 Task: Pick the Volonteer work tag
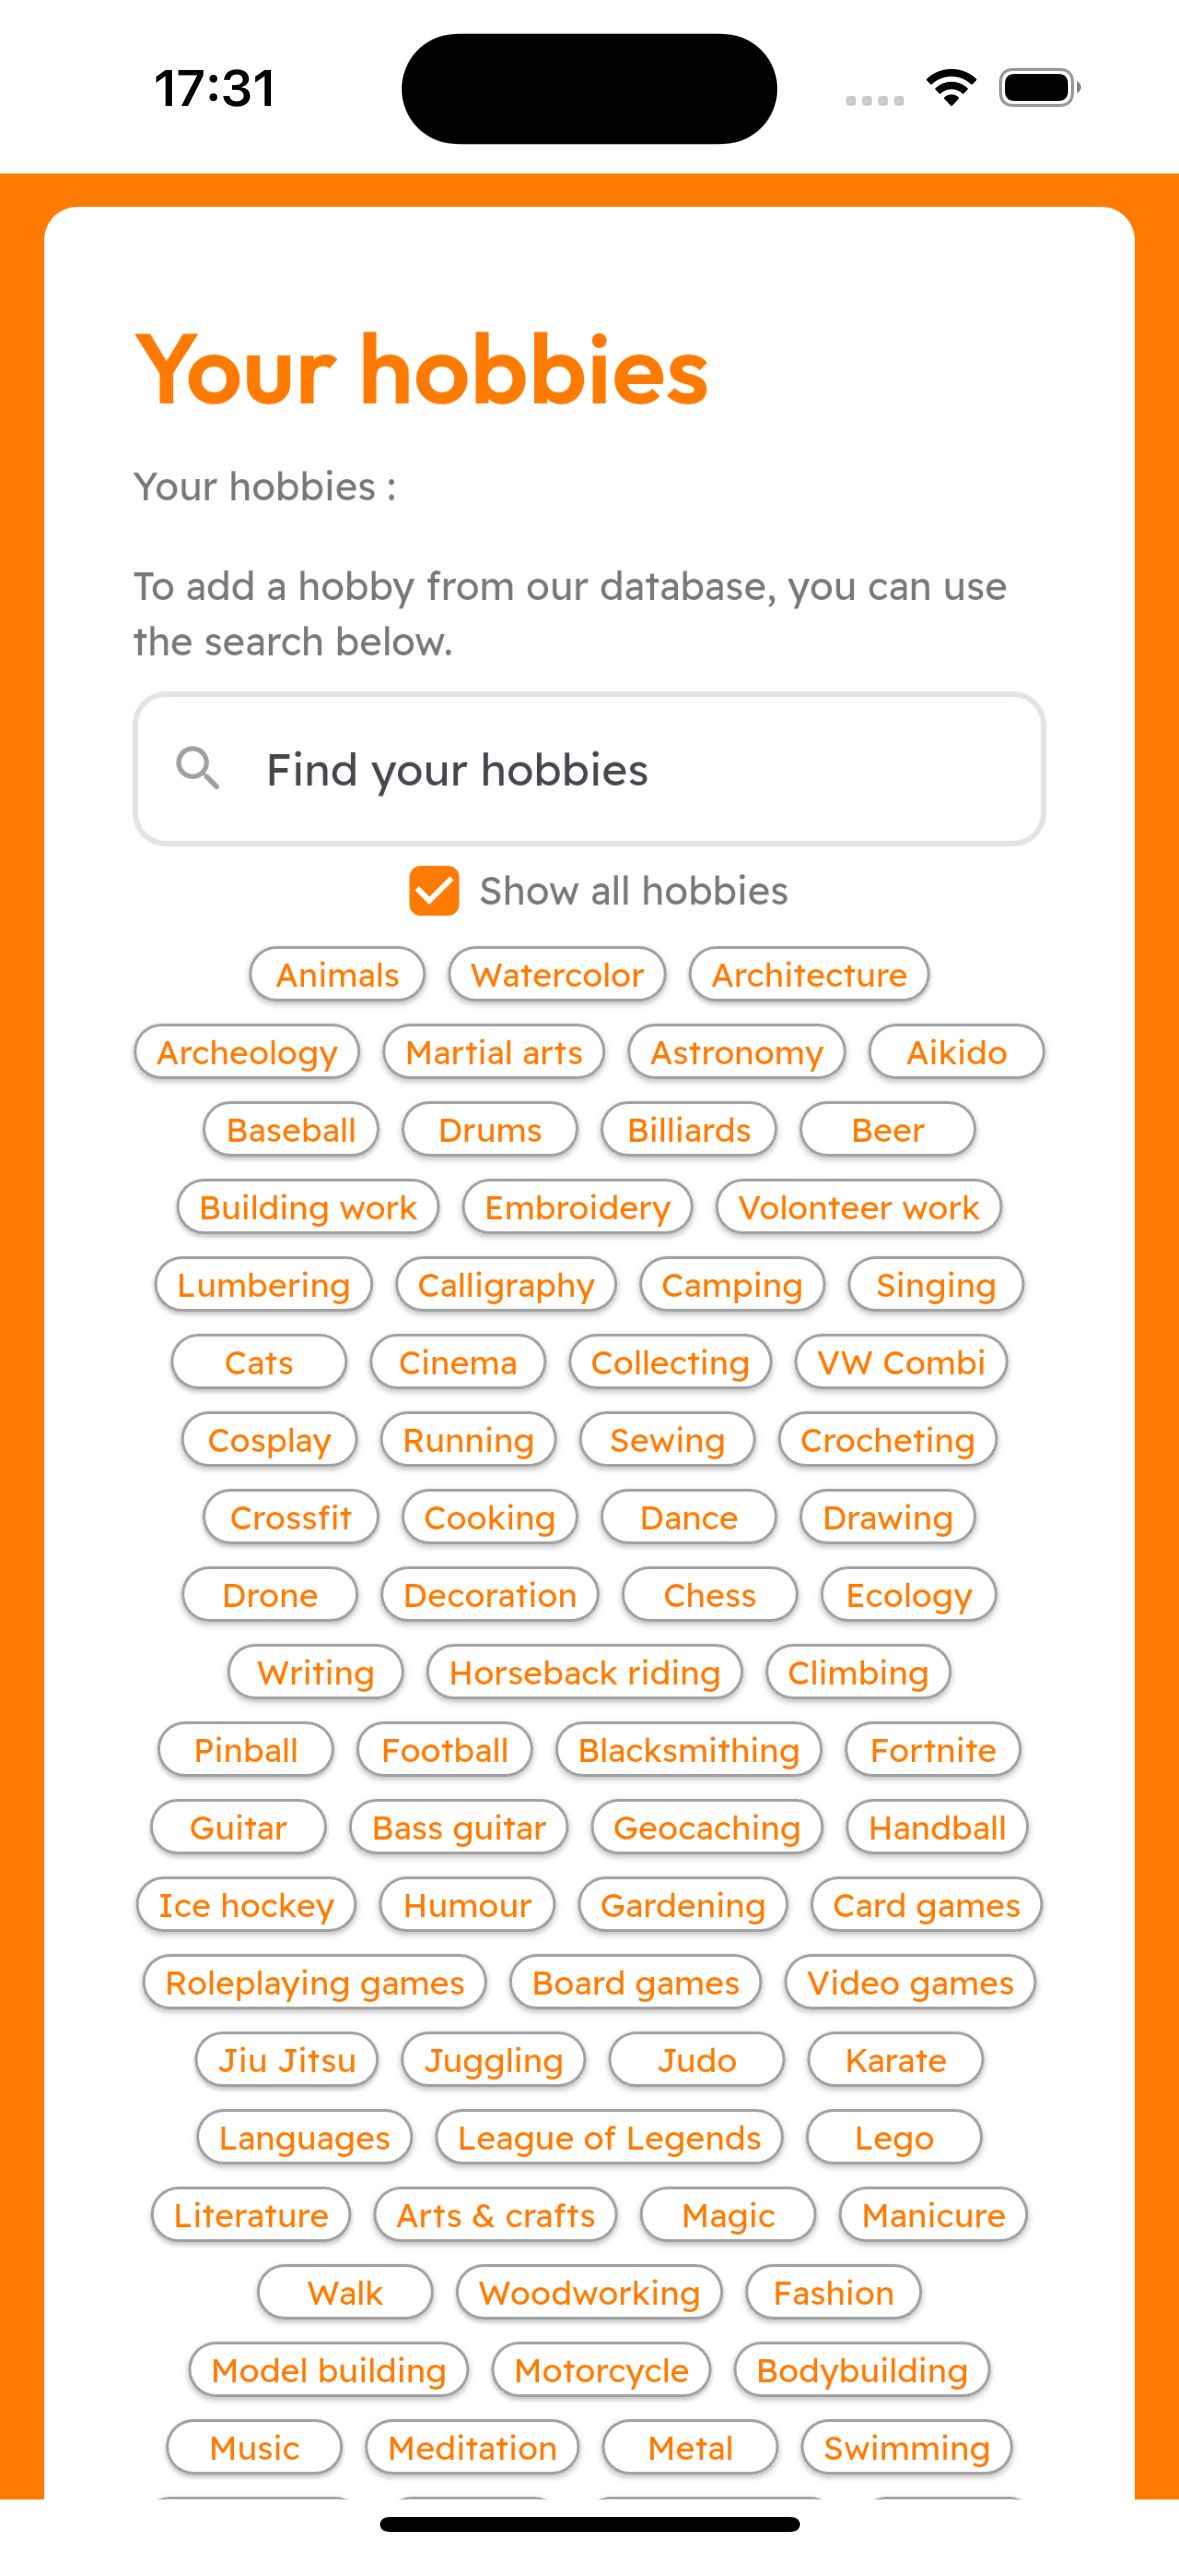[858, 1207]
